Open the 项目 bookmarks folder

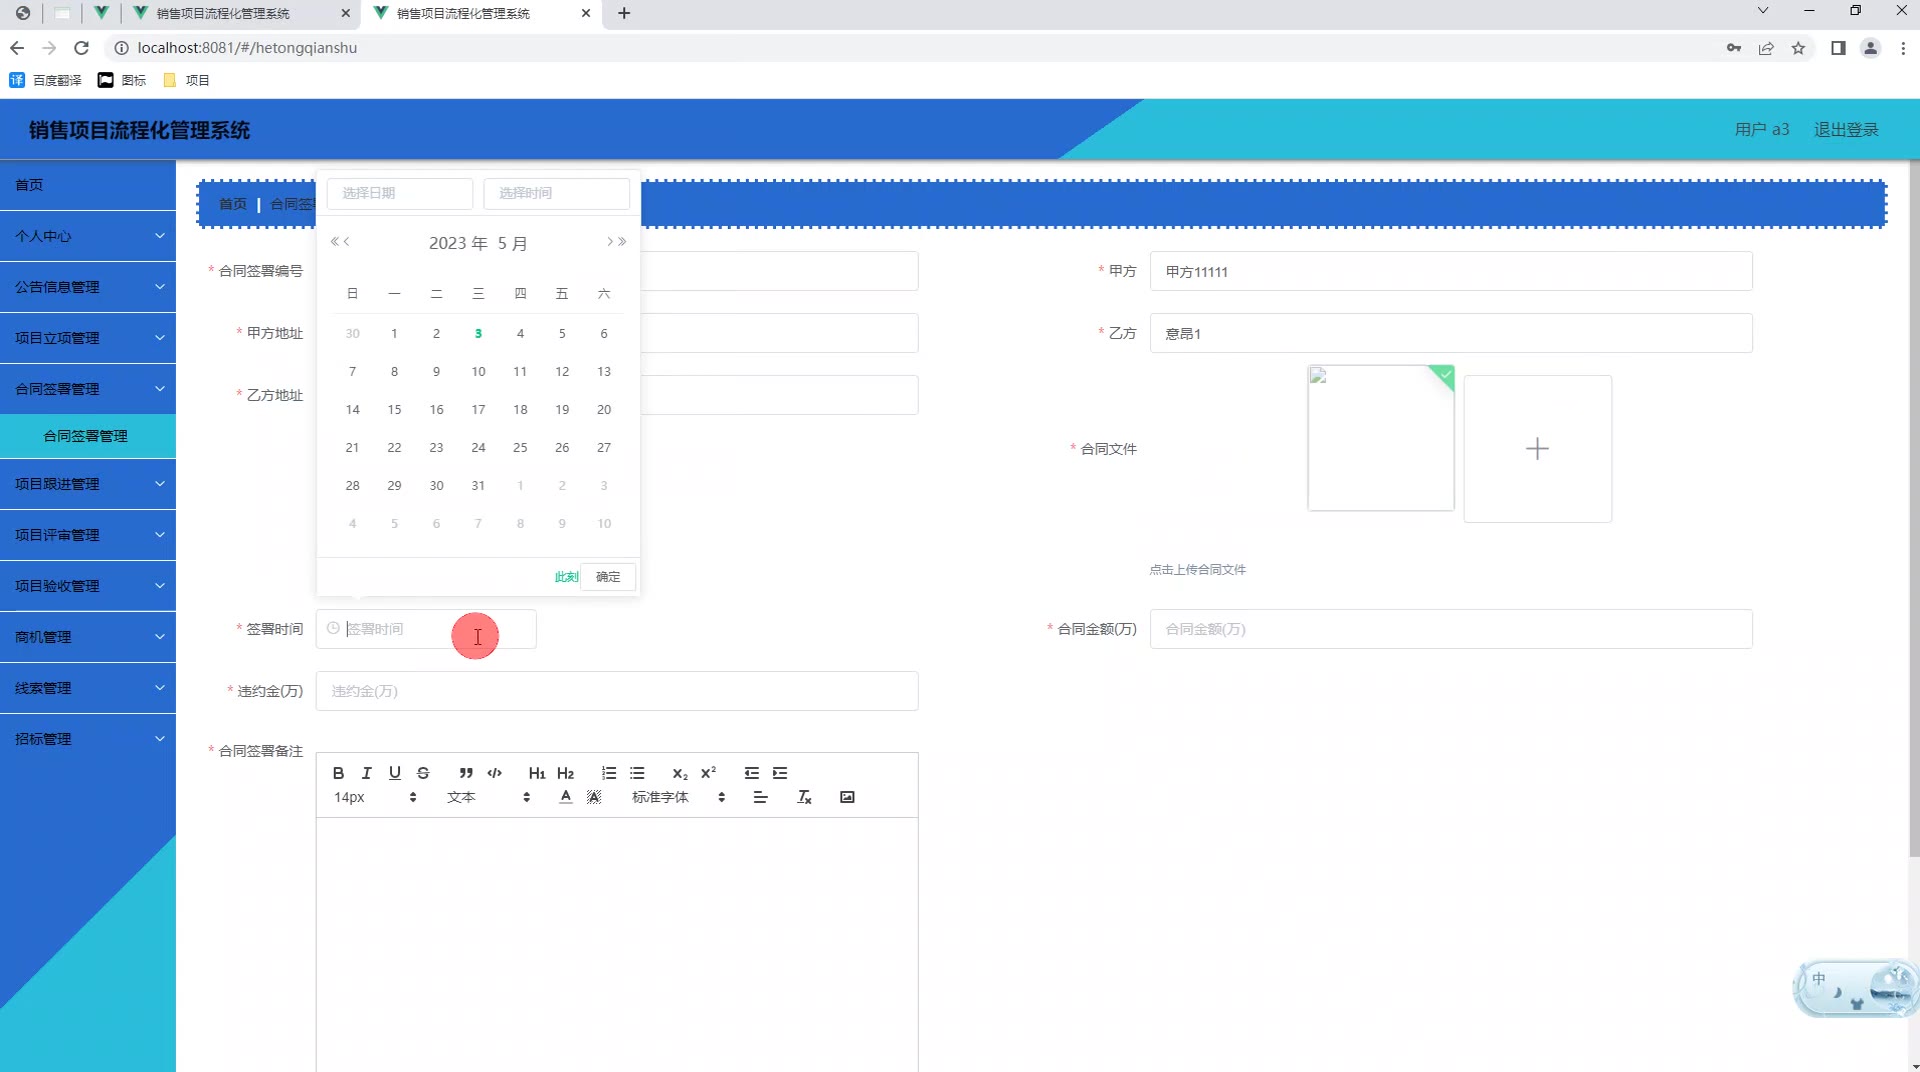(x=186, y=80)
